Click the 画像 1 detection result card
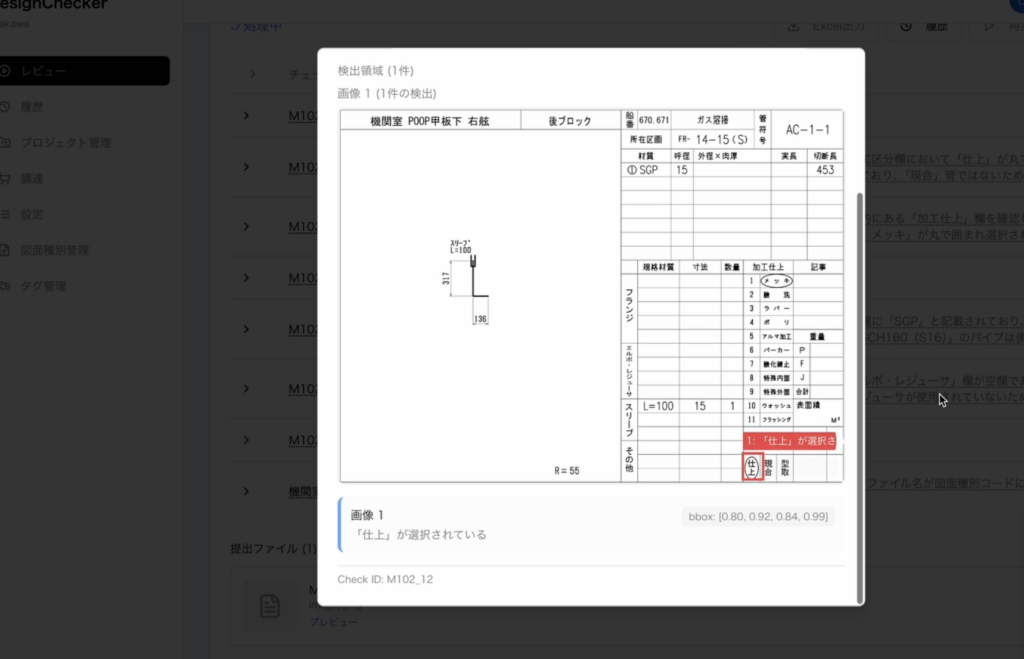The height and width of the screenshot is (659, 1024). (x=591, y=525)
